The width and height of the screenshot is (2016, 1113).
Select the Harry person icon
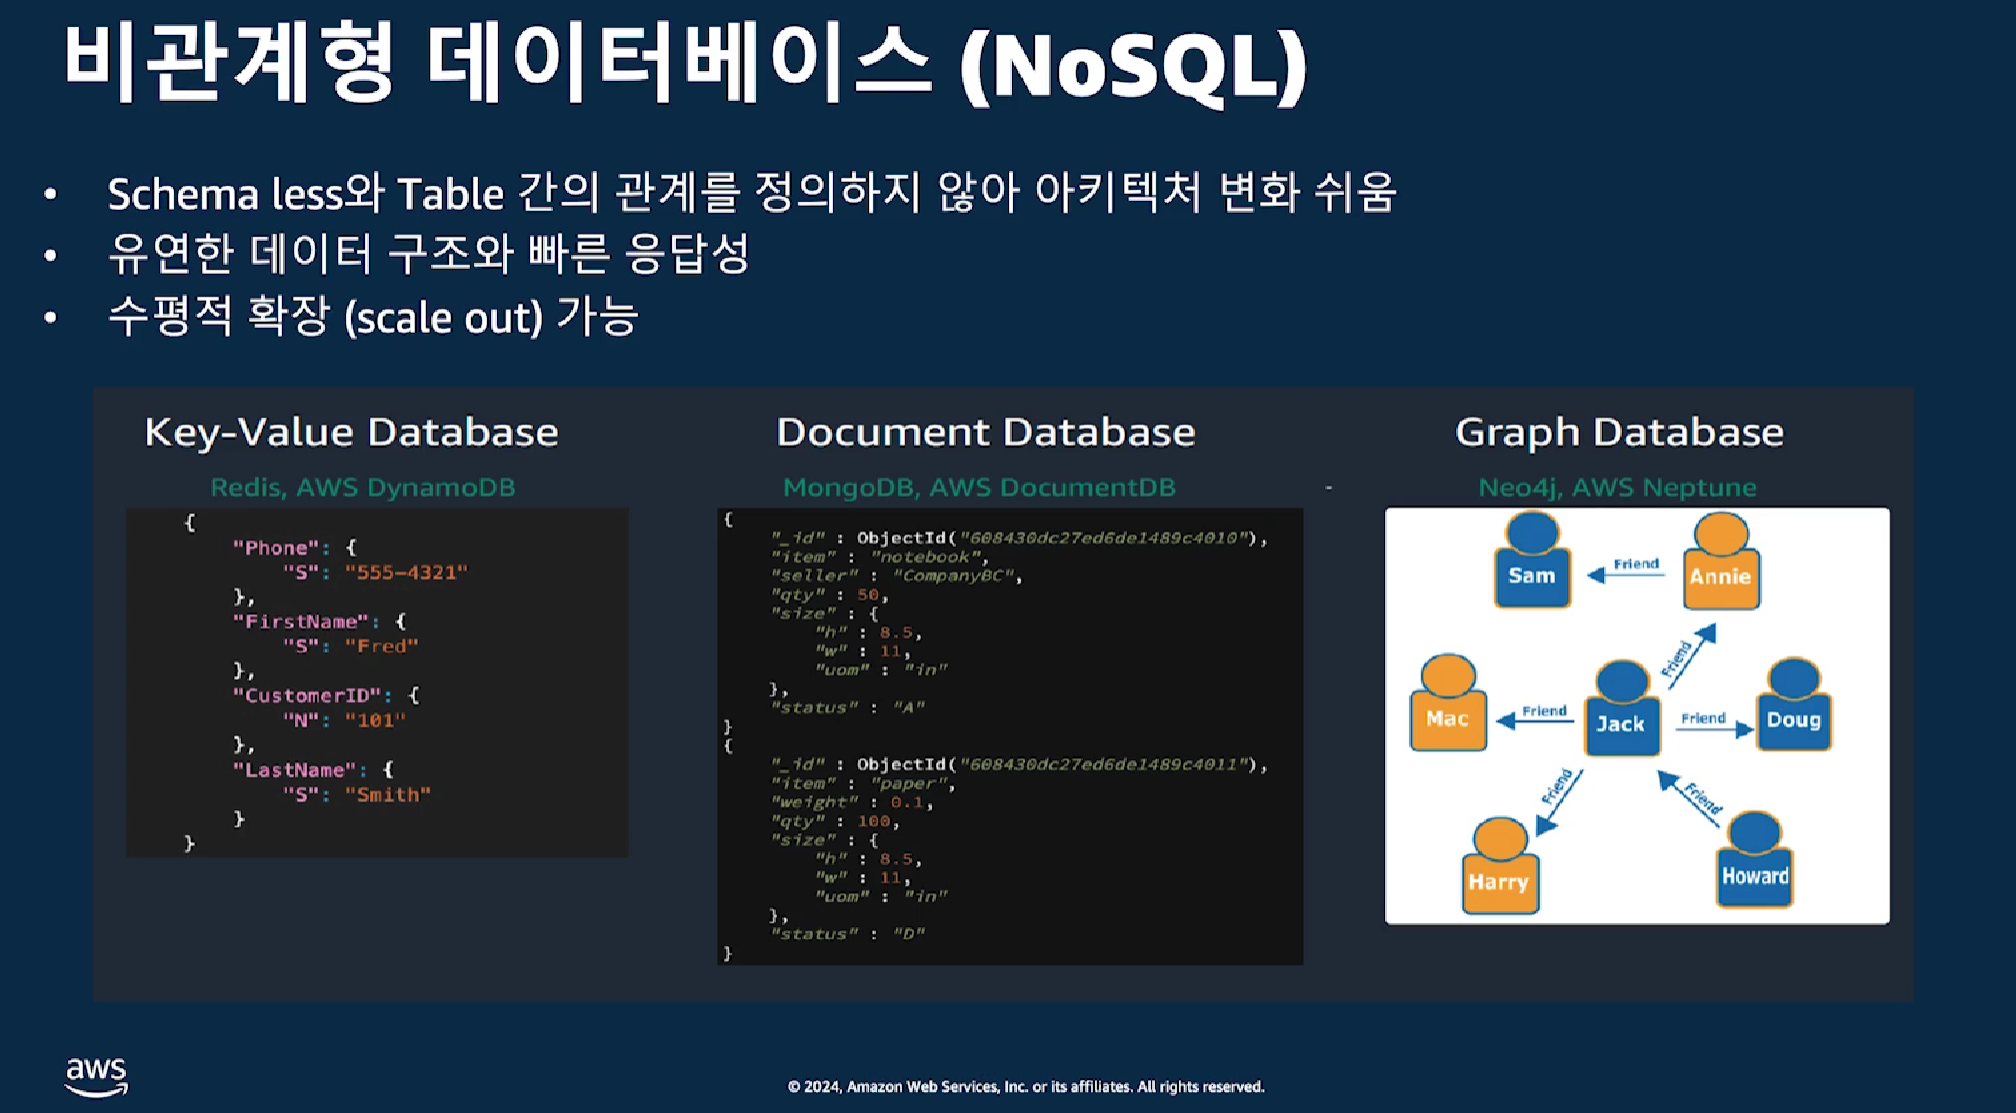point(1500,866)
